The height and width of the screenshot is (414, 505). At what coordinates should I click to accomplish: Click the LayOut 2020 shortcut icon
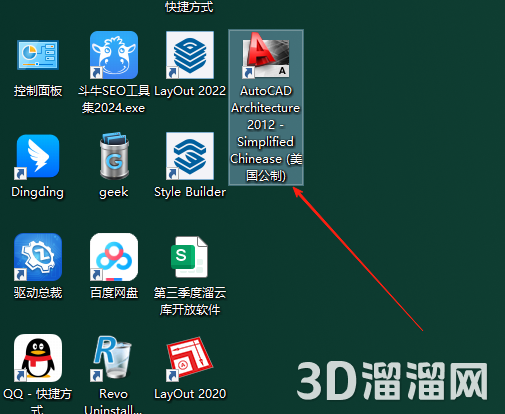click(189, 359)
